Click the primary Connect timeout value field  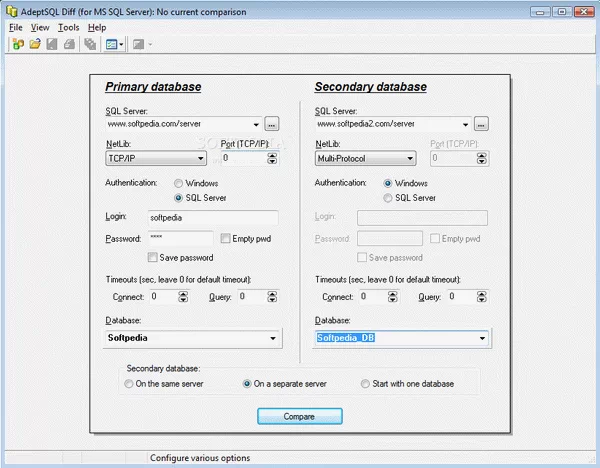coord(164,297)
